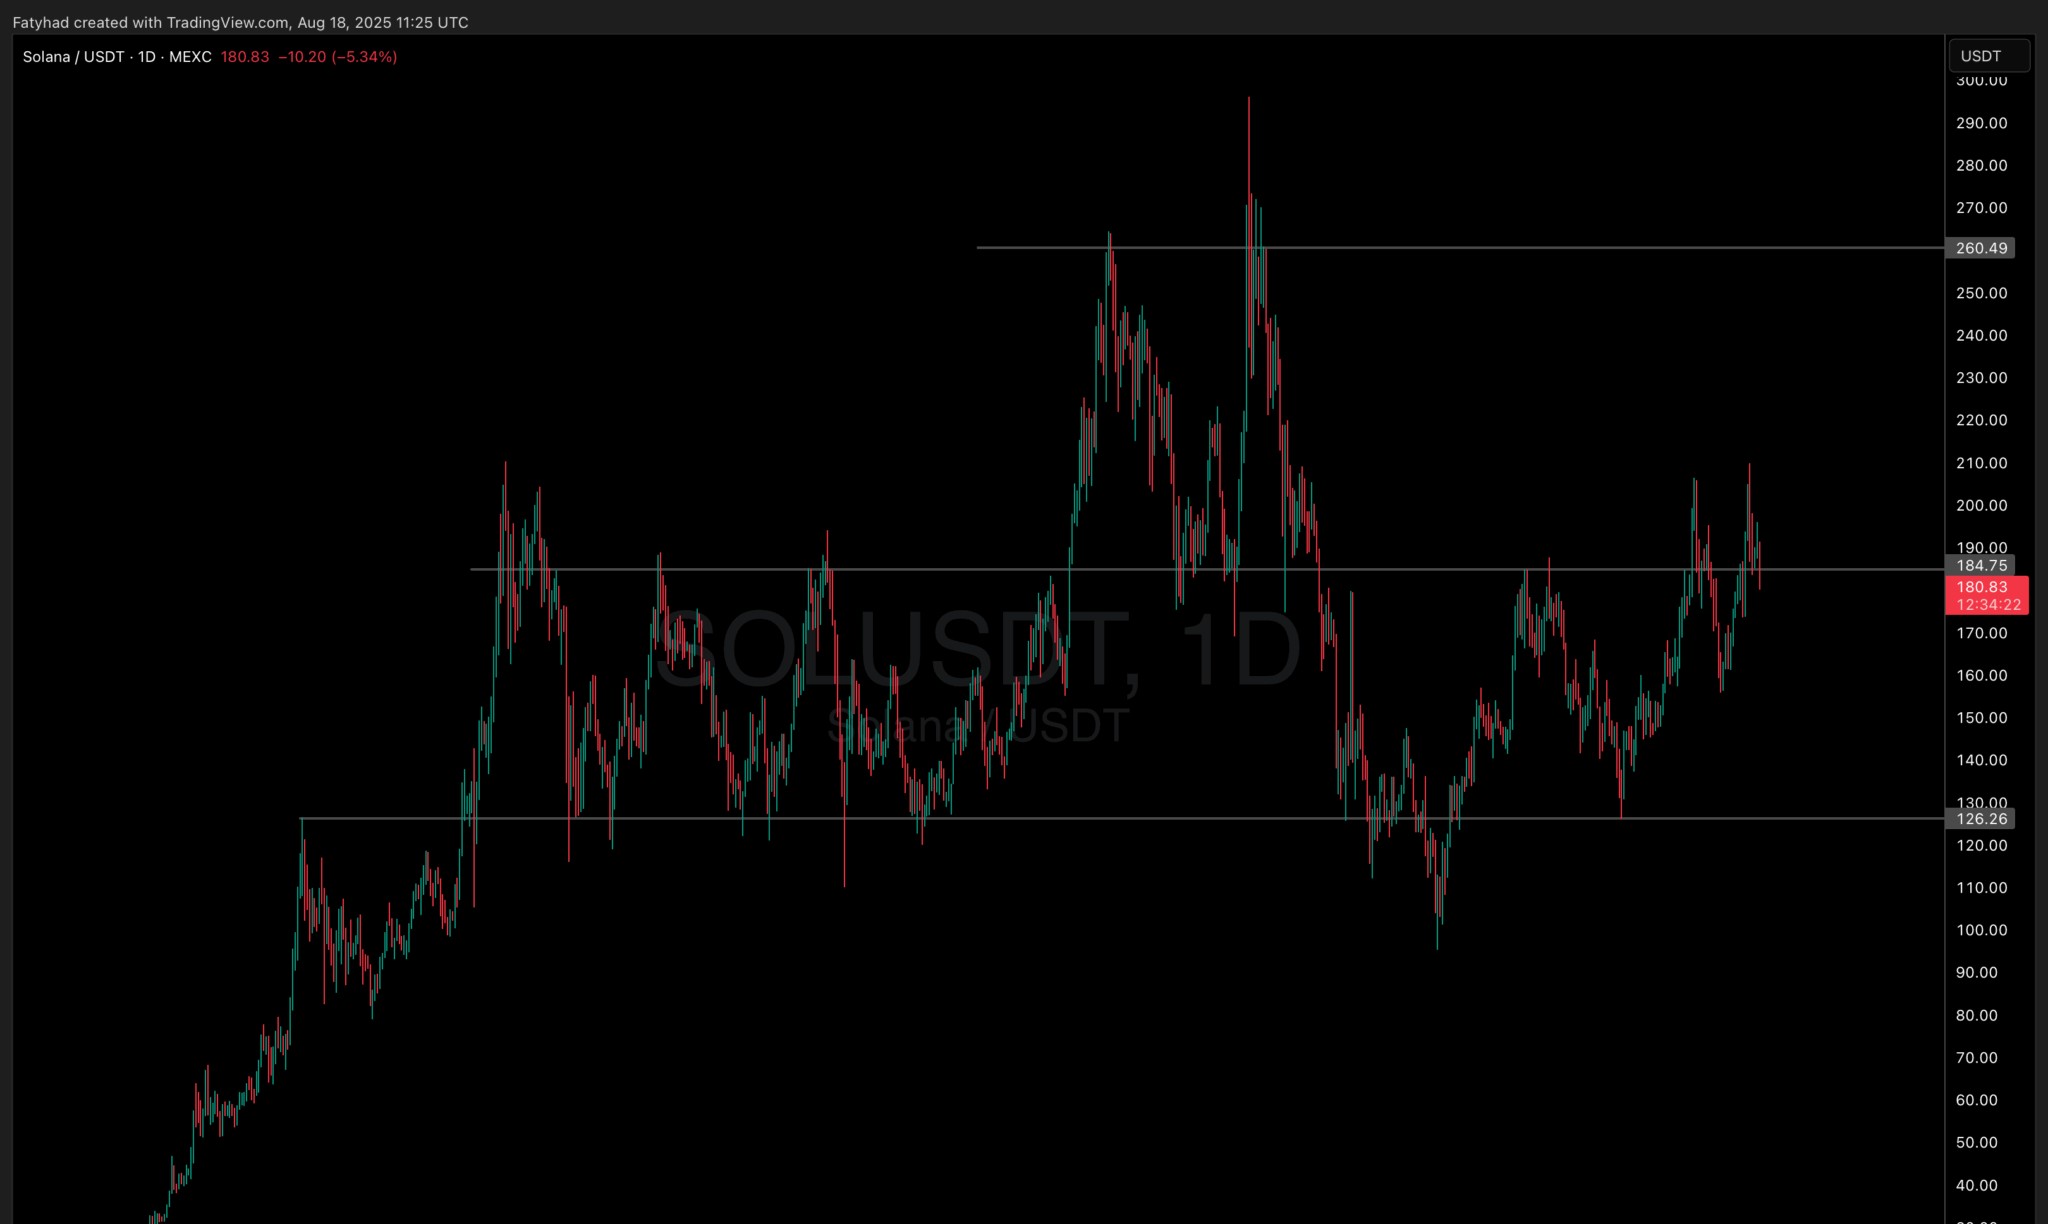Click the red 180.83 value in legend
The width and height of the screenshot is (2048, 1224).
pyautogui.click(x=245, y=57)
